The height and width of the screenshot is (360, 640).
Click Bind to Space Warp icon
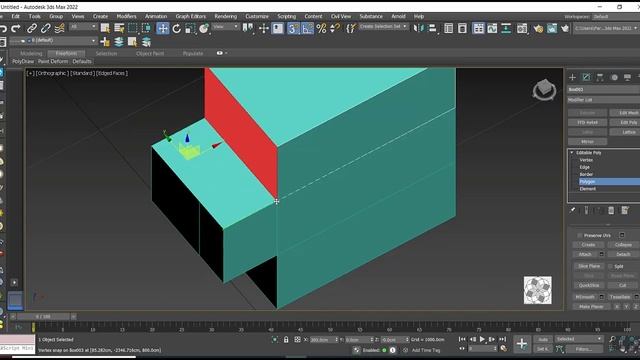tap(60, 28)
